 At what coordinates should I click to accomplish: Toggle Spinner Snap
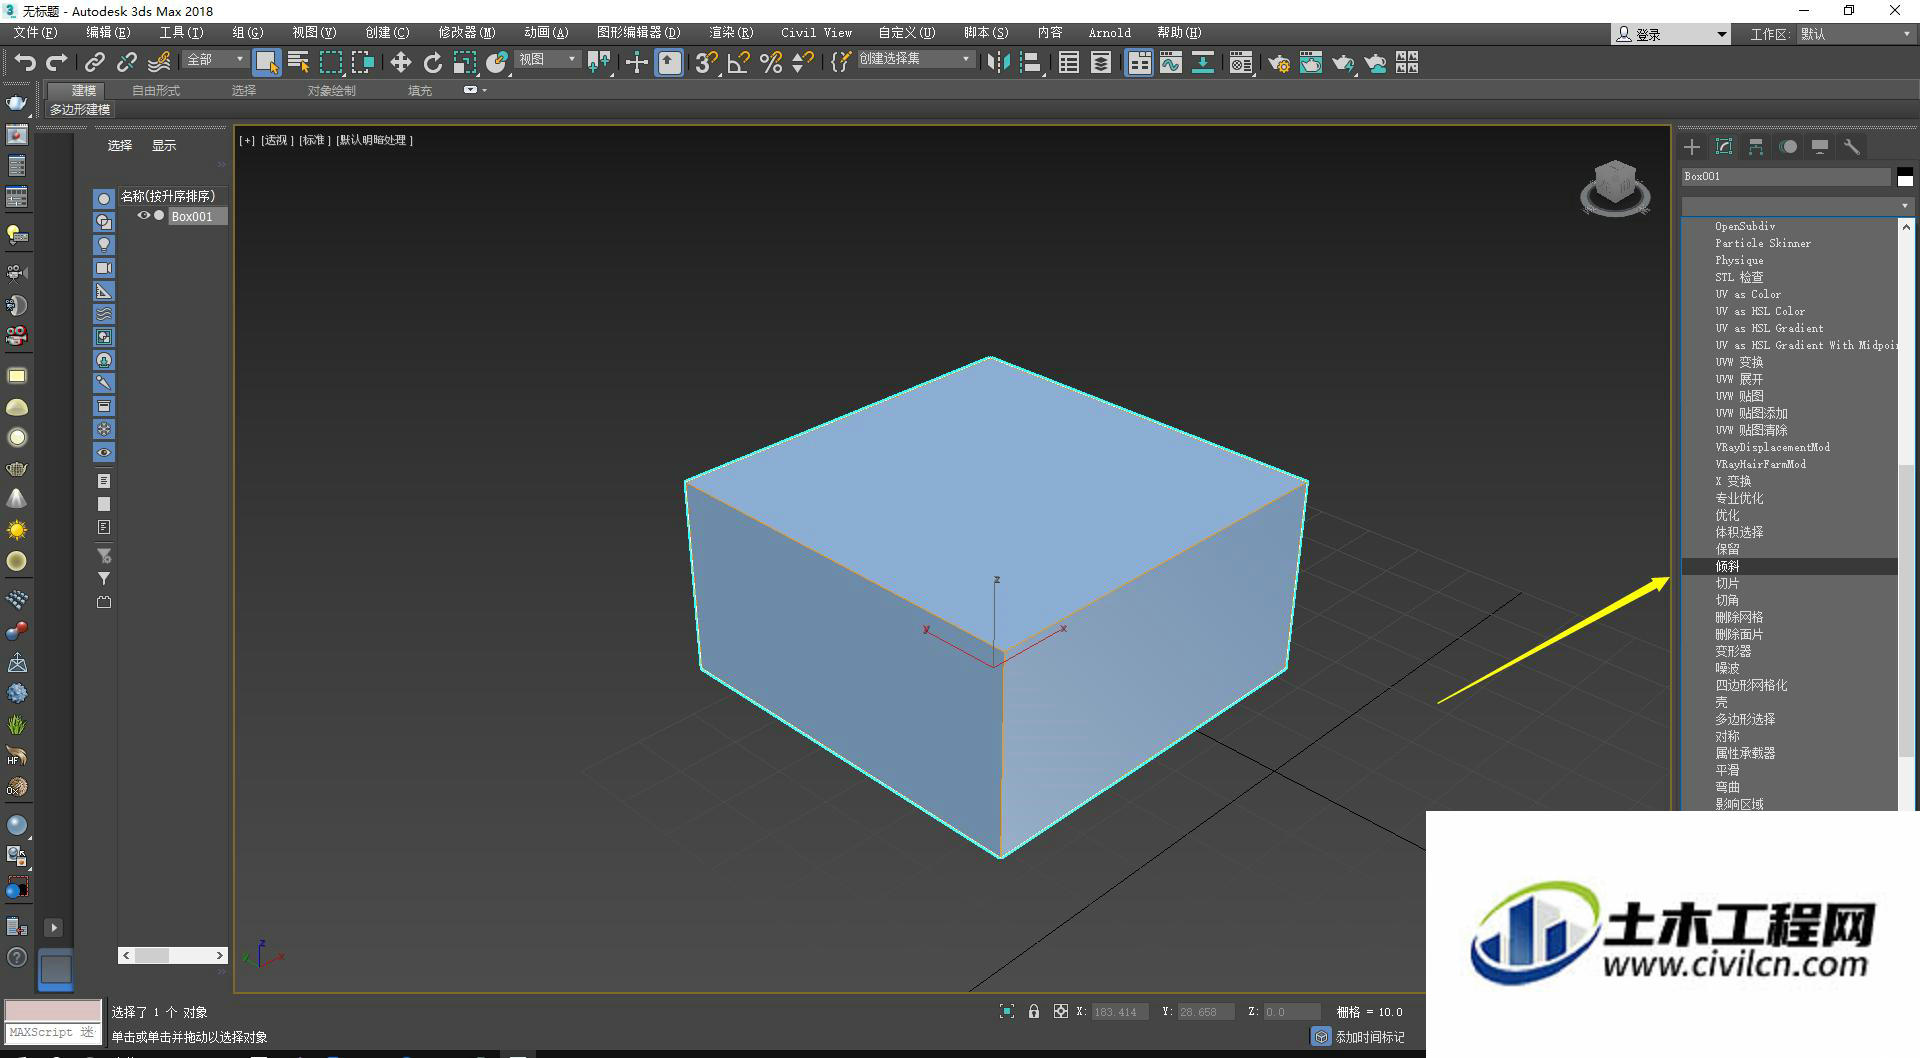[802, 63]
